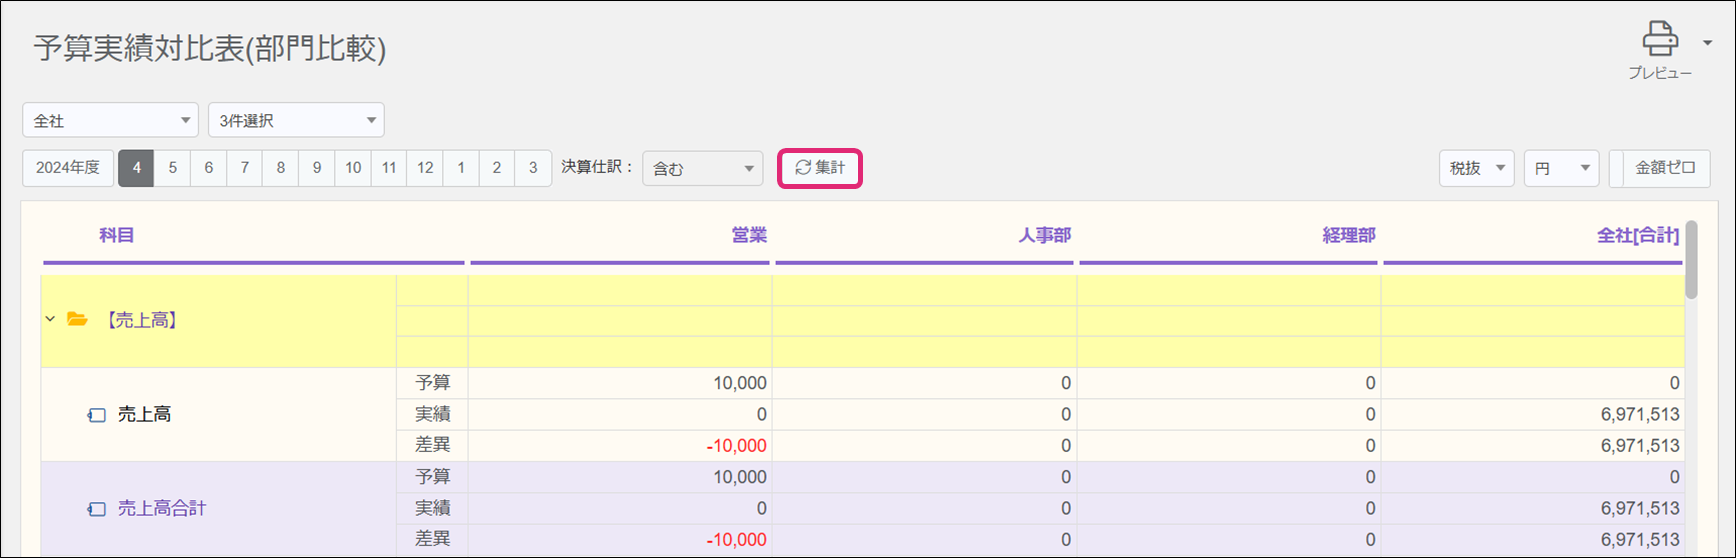Image resolution: width=1736 pixels, height=558 pixels.
Task: Open the 3件選択 dropdown
Action: coord(296,120)
